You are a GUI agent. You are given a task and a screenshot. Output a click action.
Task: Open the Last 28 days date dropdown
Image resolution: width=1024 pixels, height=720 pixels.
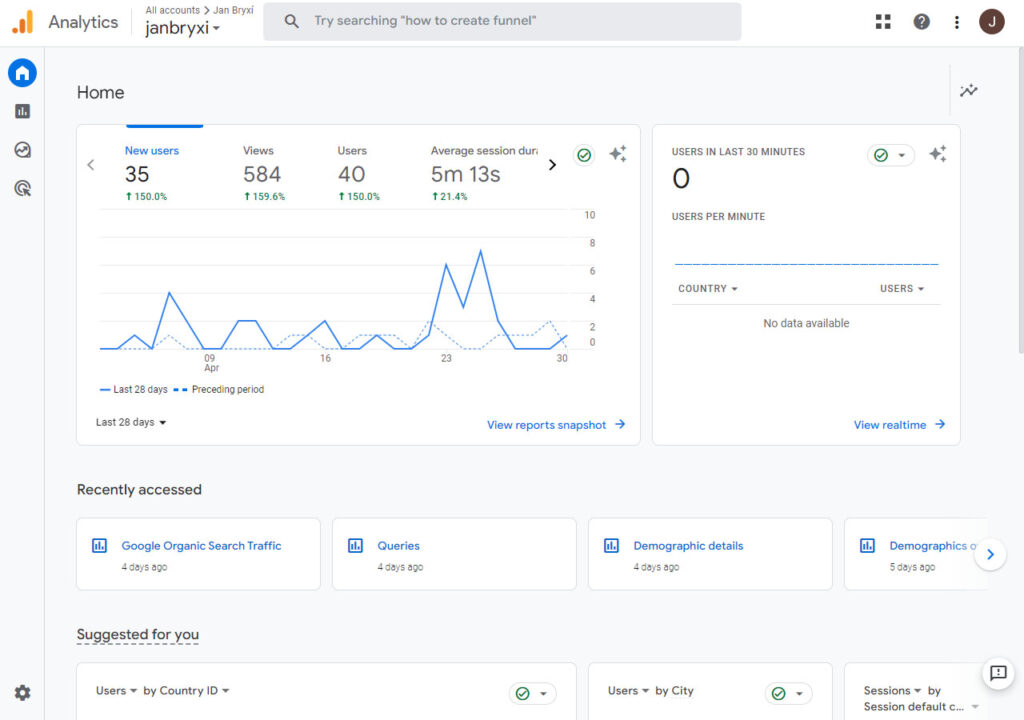[131, 422]
